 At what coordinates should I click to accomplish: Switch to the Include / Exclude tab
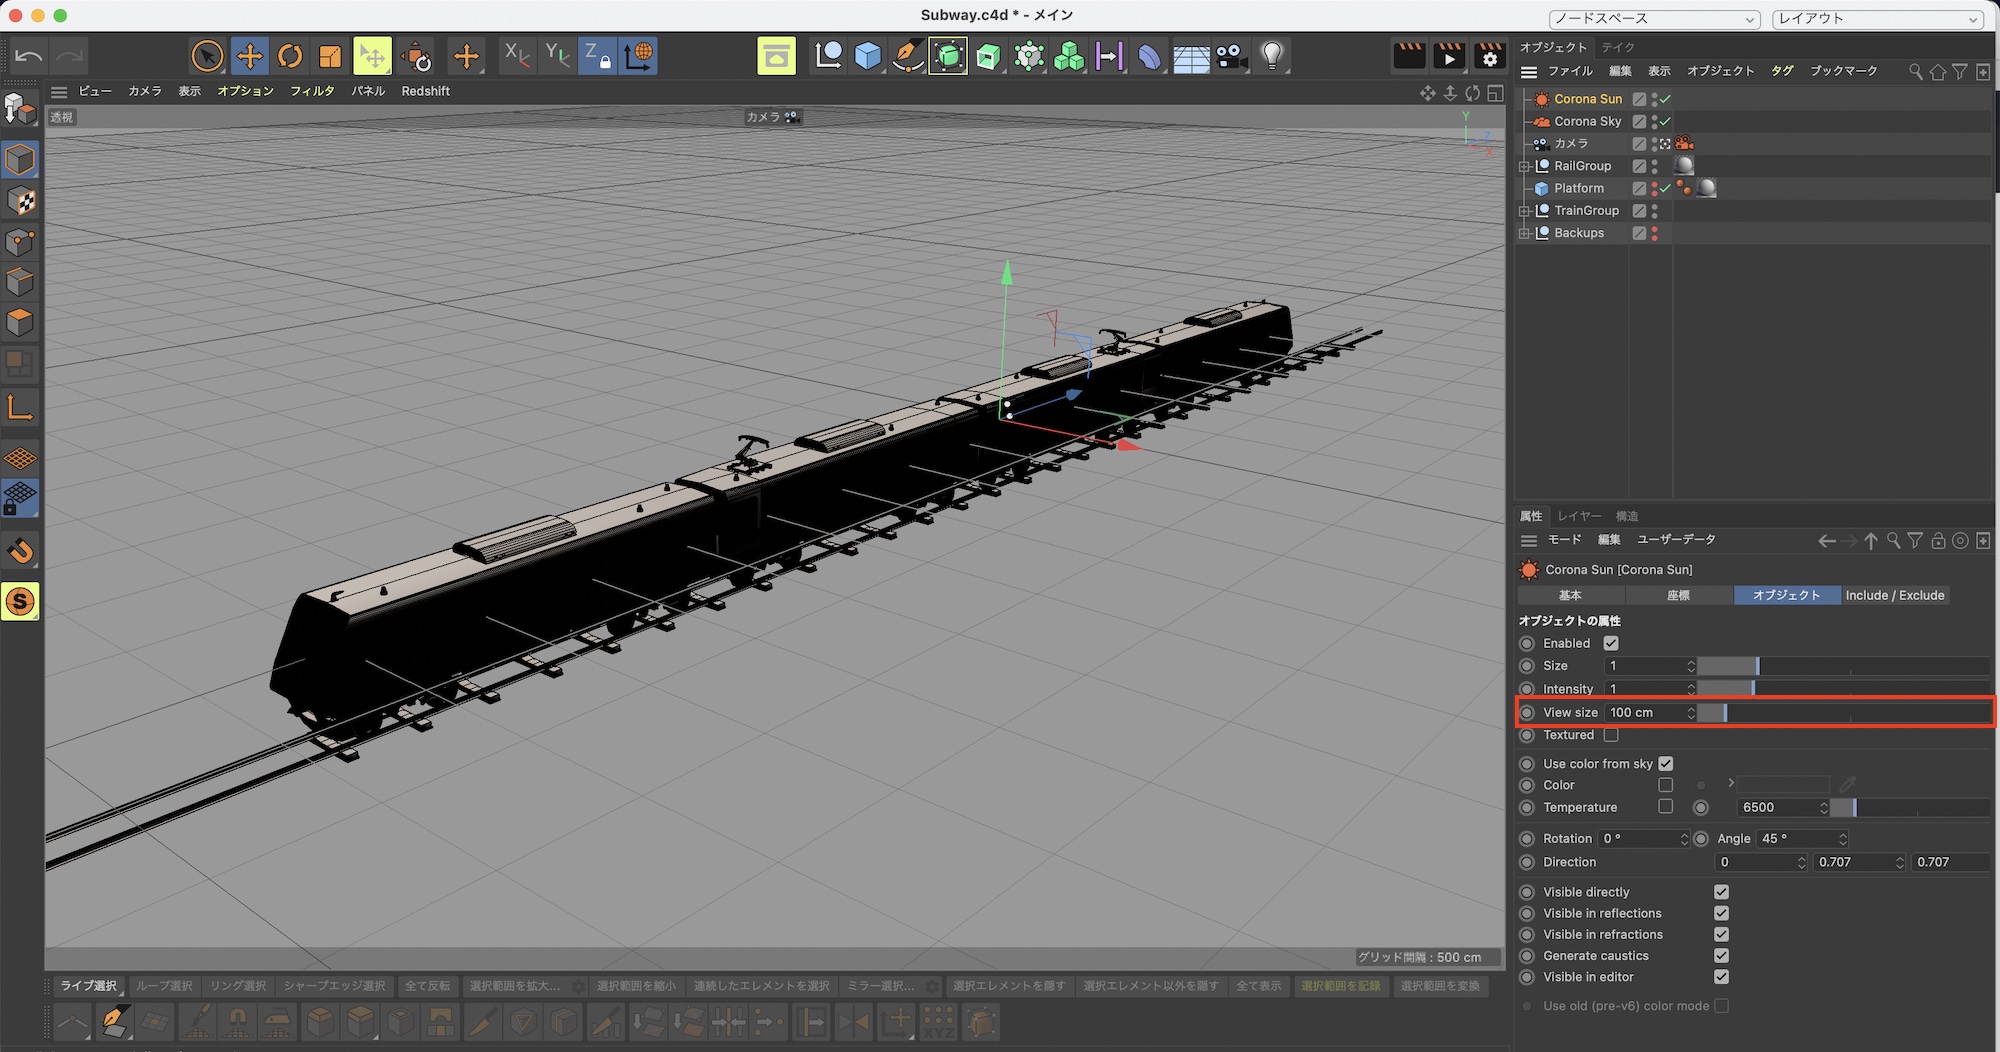point(1894,595)
